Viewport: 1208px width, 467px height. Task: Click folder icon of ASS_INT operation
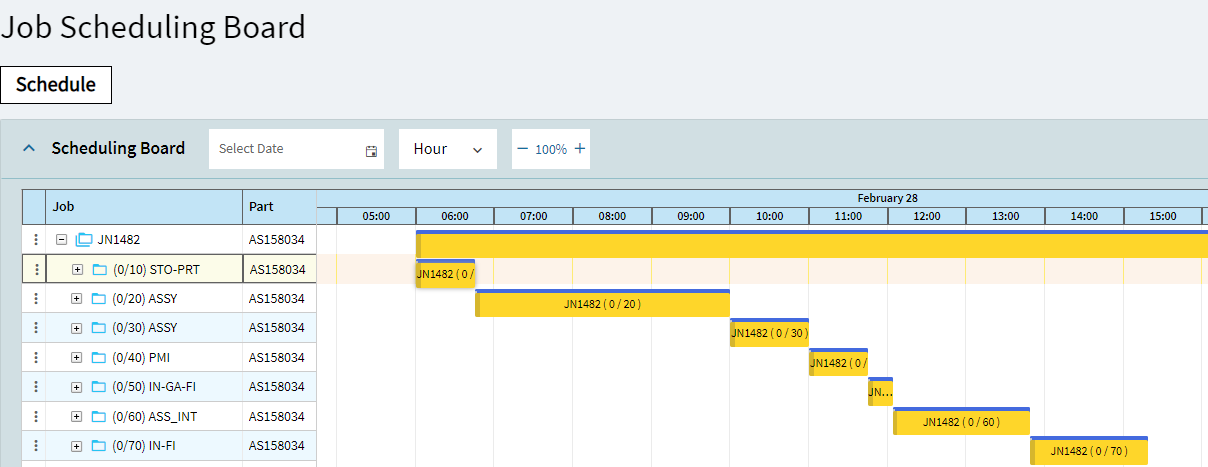click(99, 417)
